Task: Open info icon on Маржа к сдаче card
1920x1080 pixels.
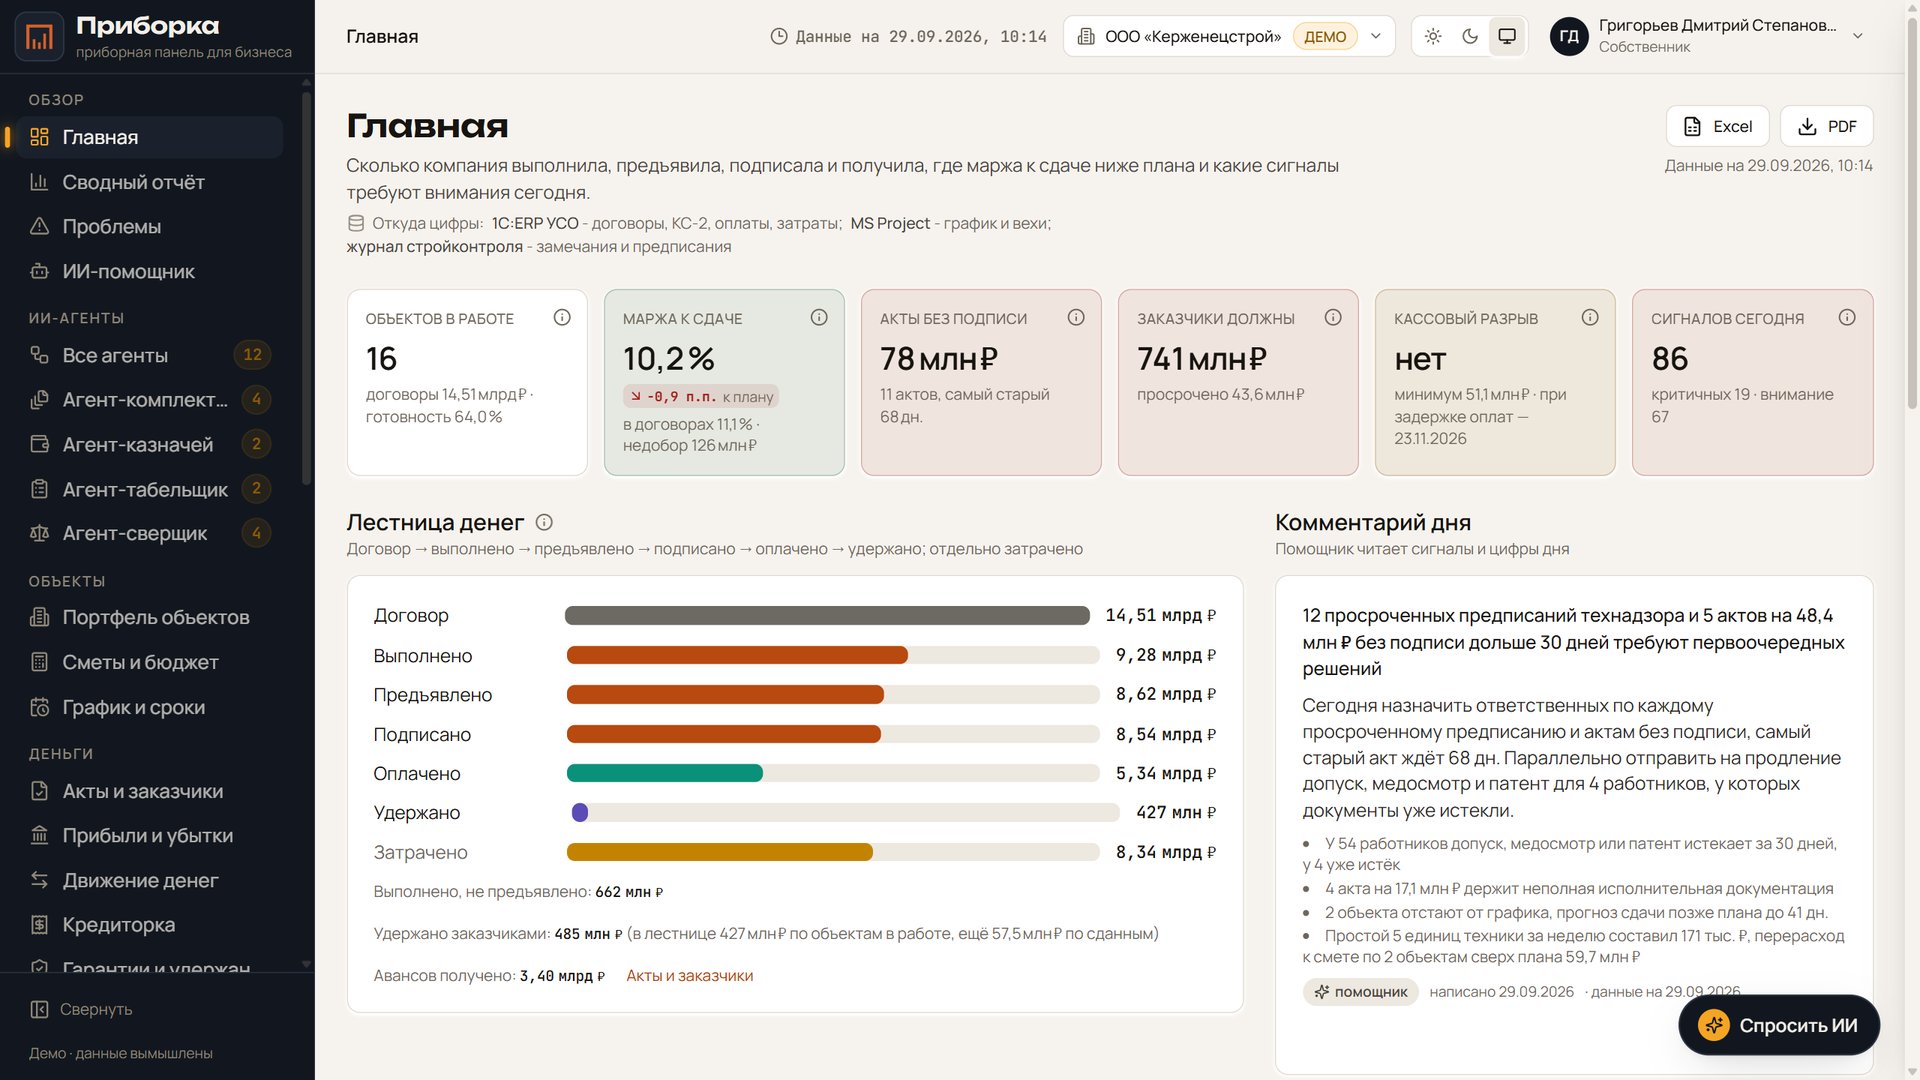Action: point(819,317)
